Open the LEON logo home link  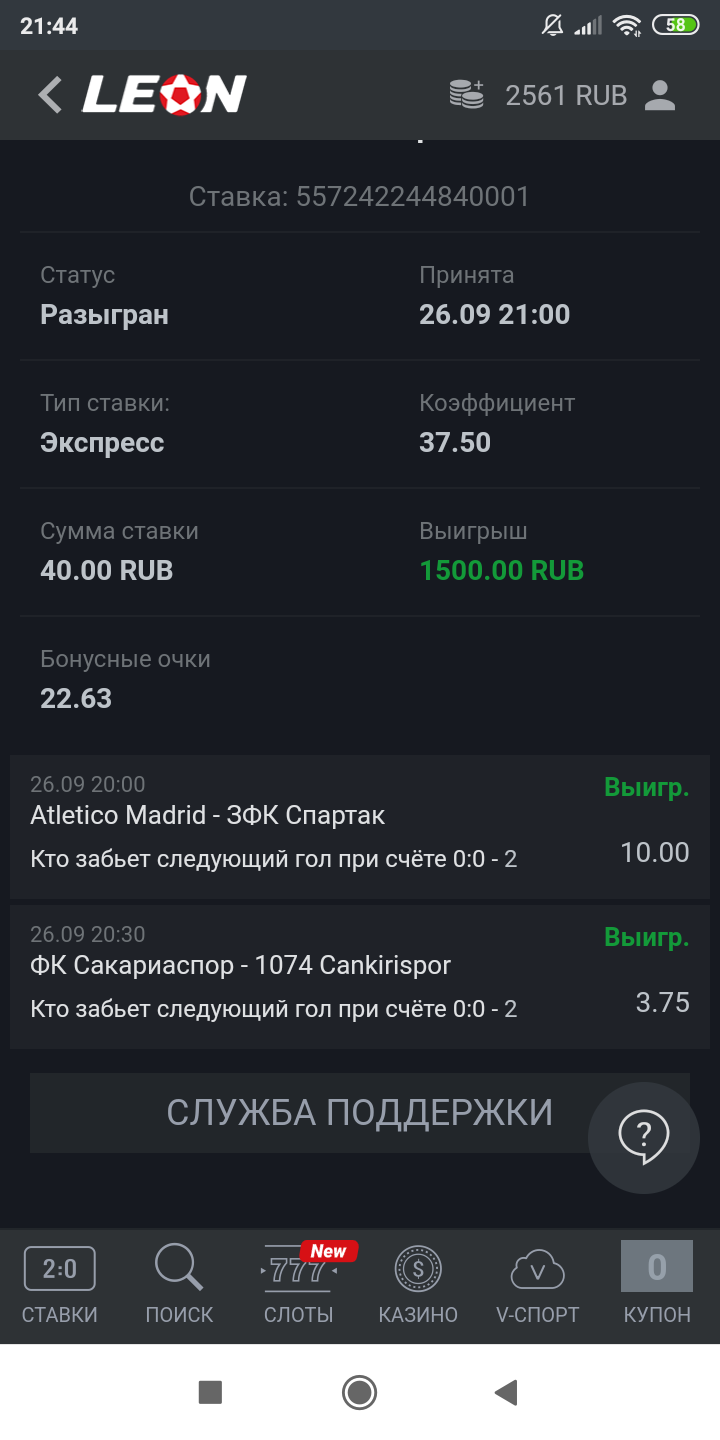(164, 95)
